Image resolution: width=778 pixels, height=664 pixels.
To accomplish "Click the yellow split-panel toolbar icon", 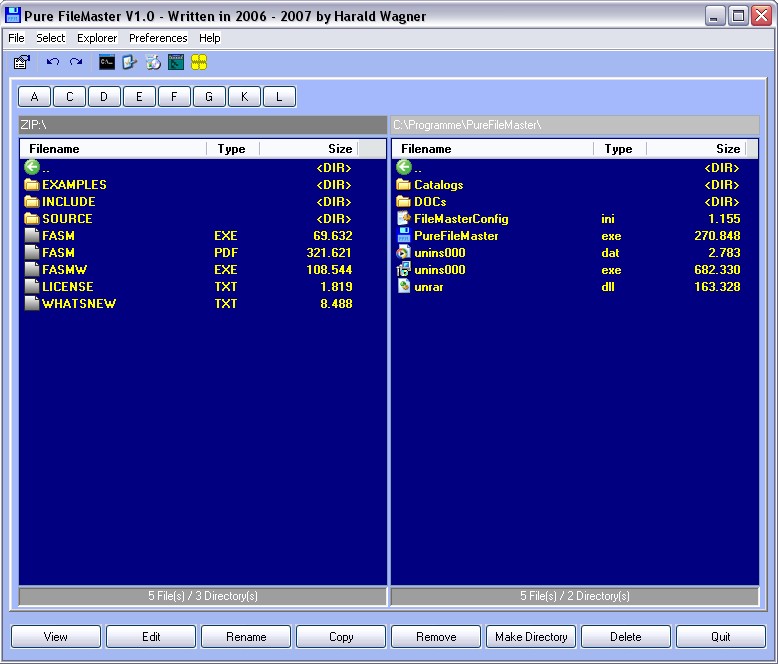I will tap(199, 62).
